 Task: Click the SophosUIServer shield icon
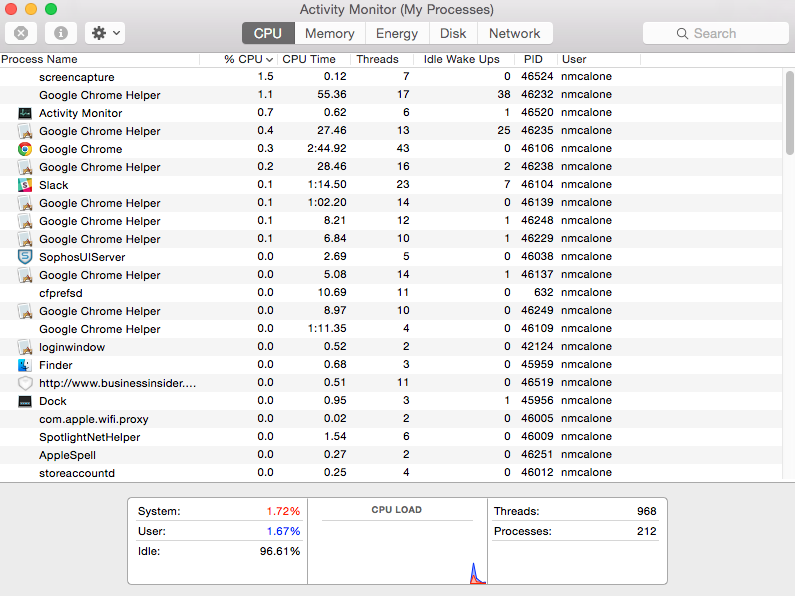click(x=25, y=257)
